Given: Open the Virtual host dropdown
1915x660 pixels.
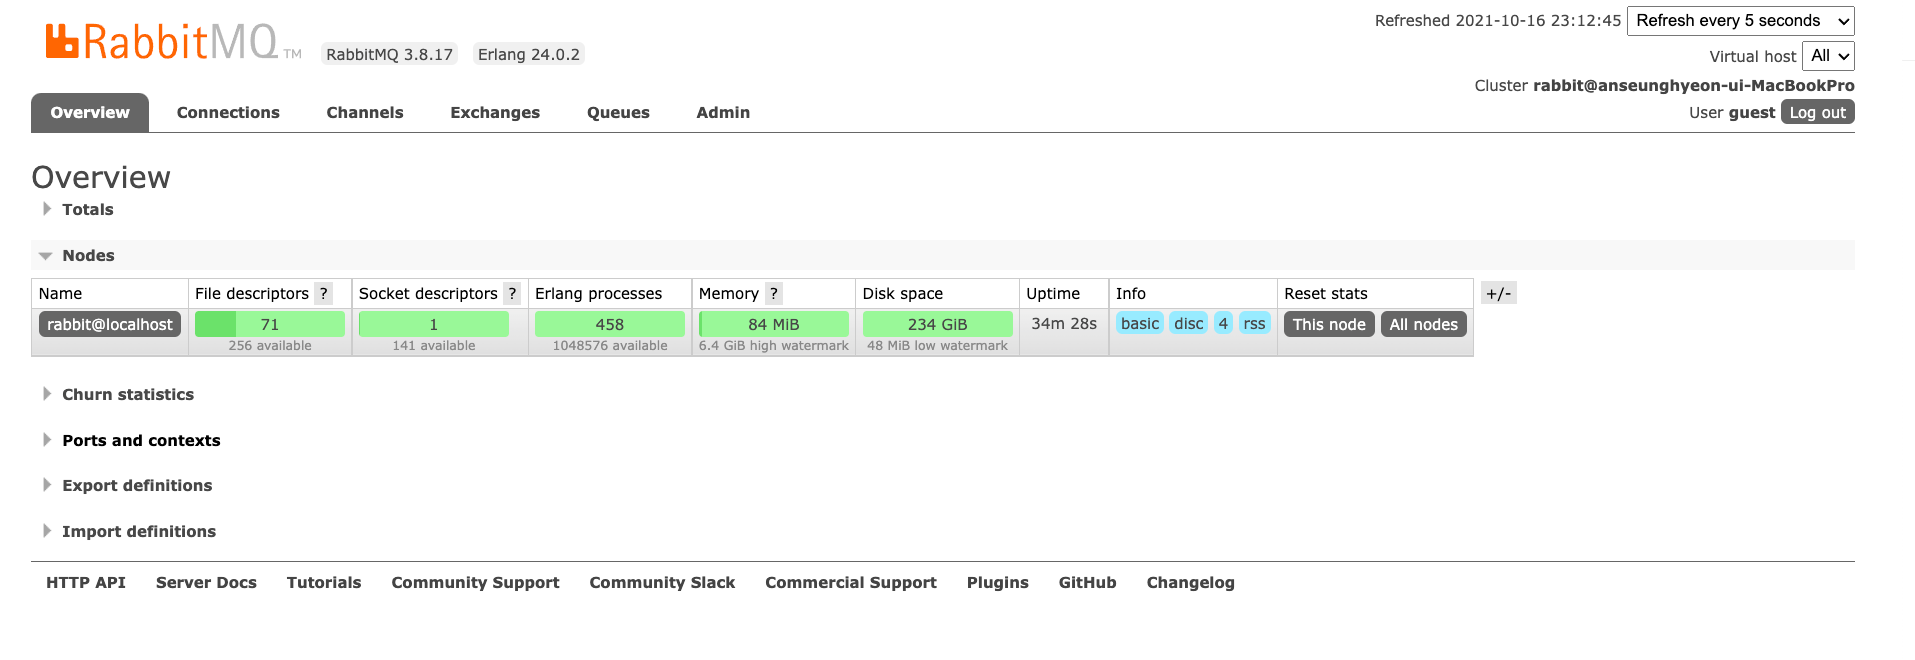Looking at the screenshot, I should pyautogui.click(x=1828, y=56).
